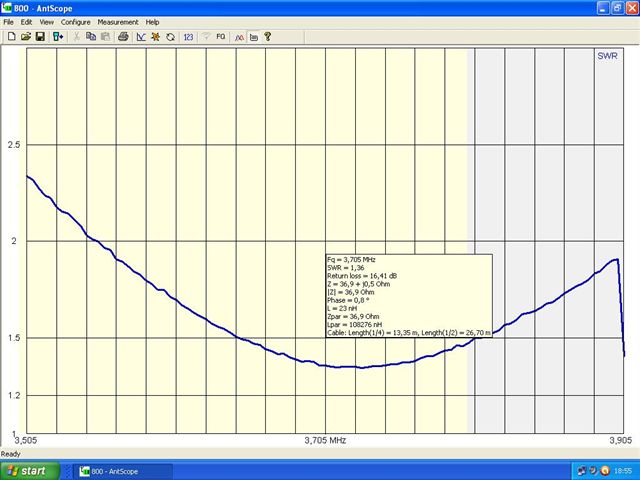640x480 pixels.
Task: Click the 'Zpar = 36,9 Ohm' readout line
Action: point(353,317)
